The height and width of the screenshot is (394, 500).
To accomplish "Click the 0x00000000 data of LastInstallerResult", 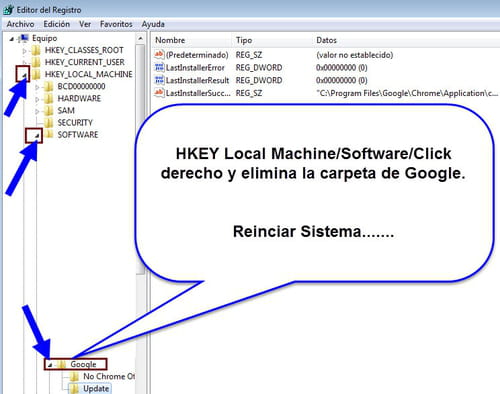I will 341,80.
